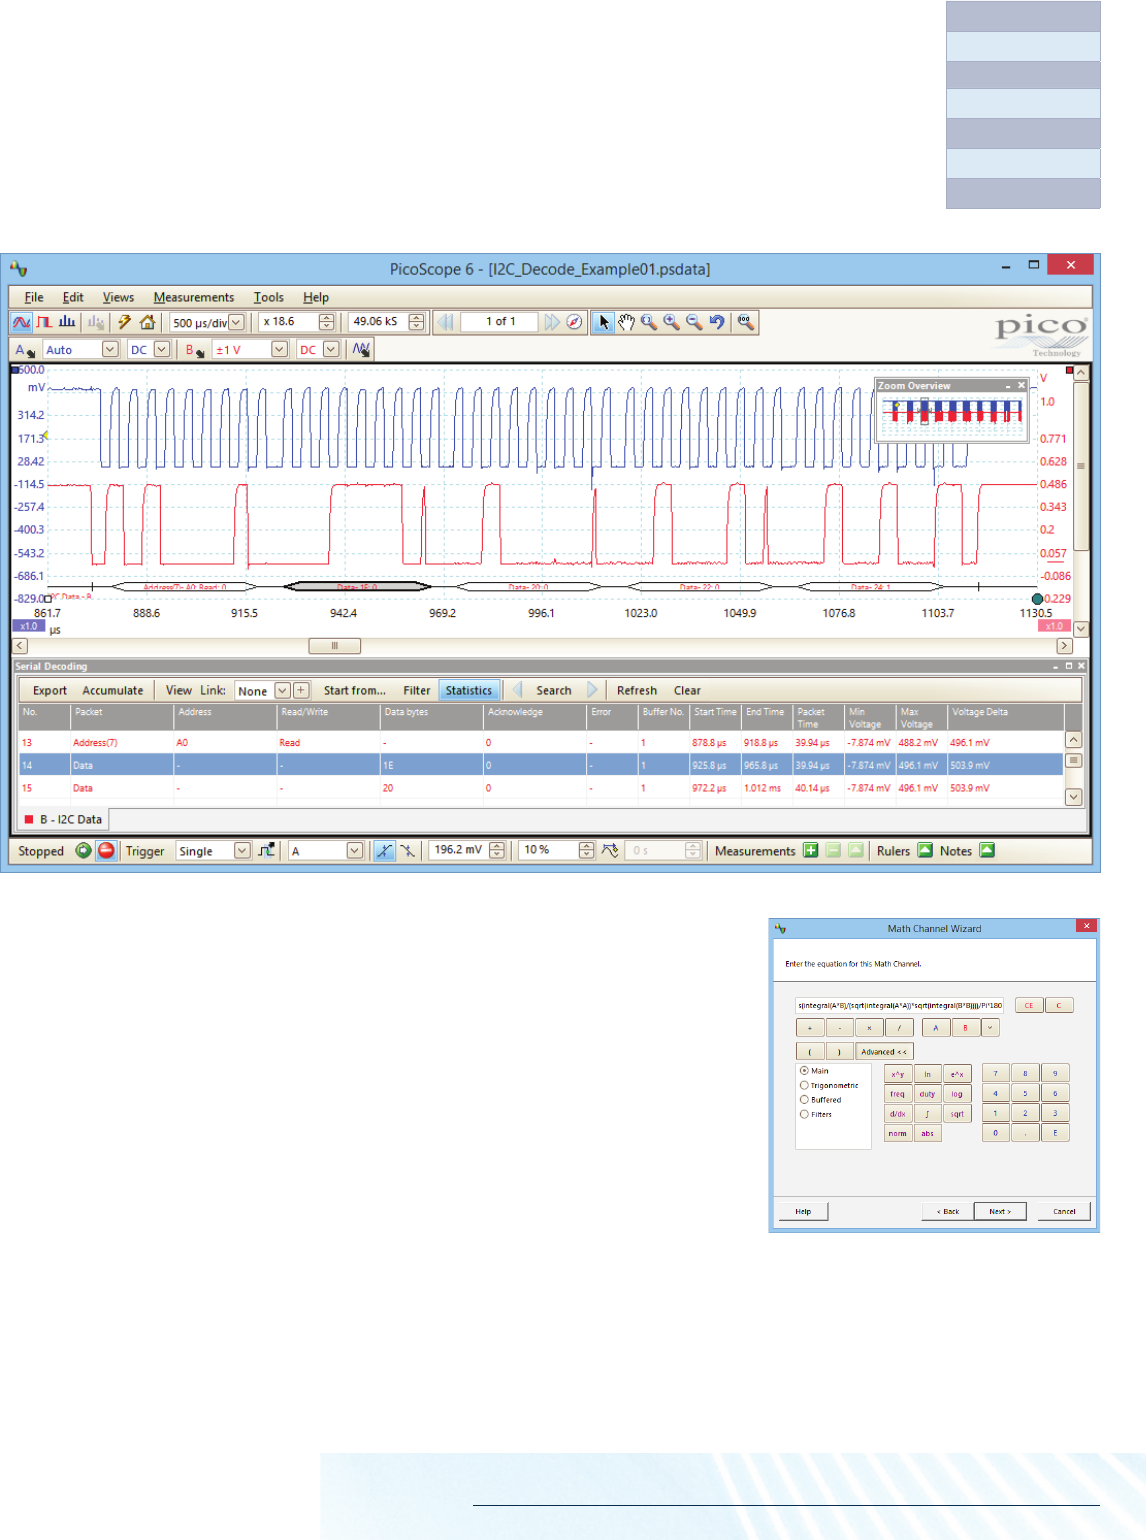The width and height of the screenshot is (1146, 1540).
Task: Select the Trigonometric radio option
Action: (x=804, y=1085)
